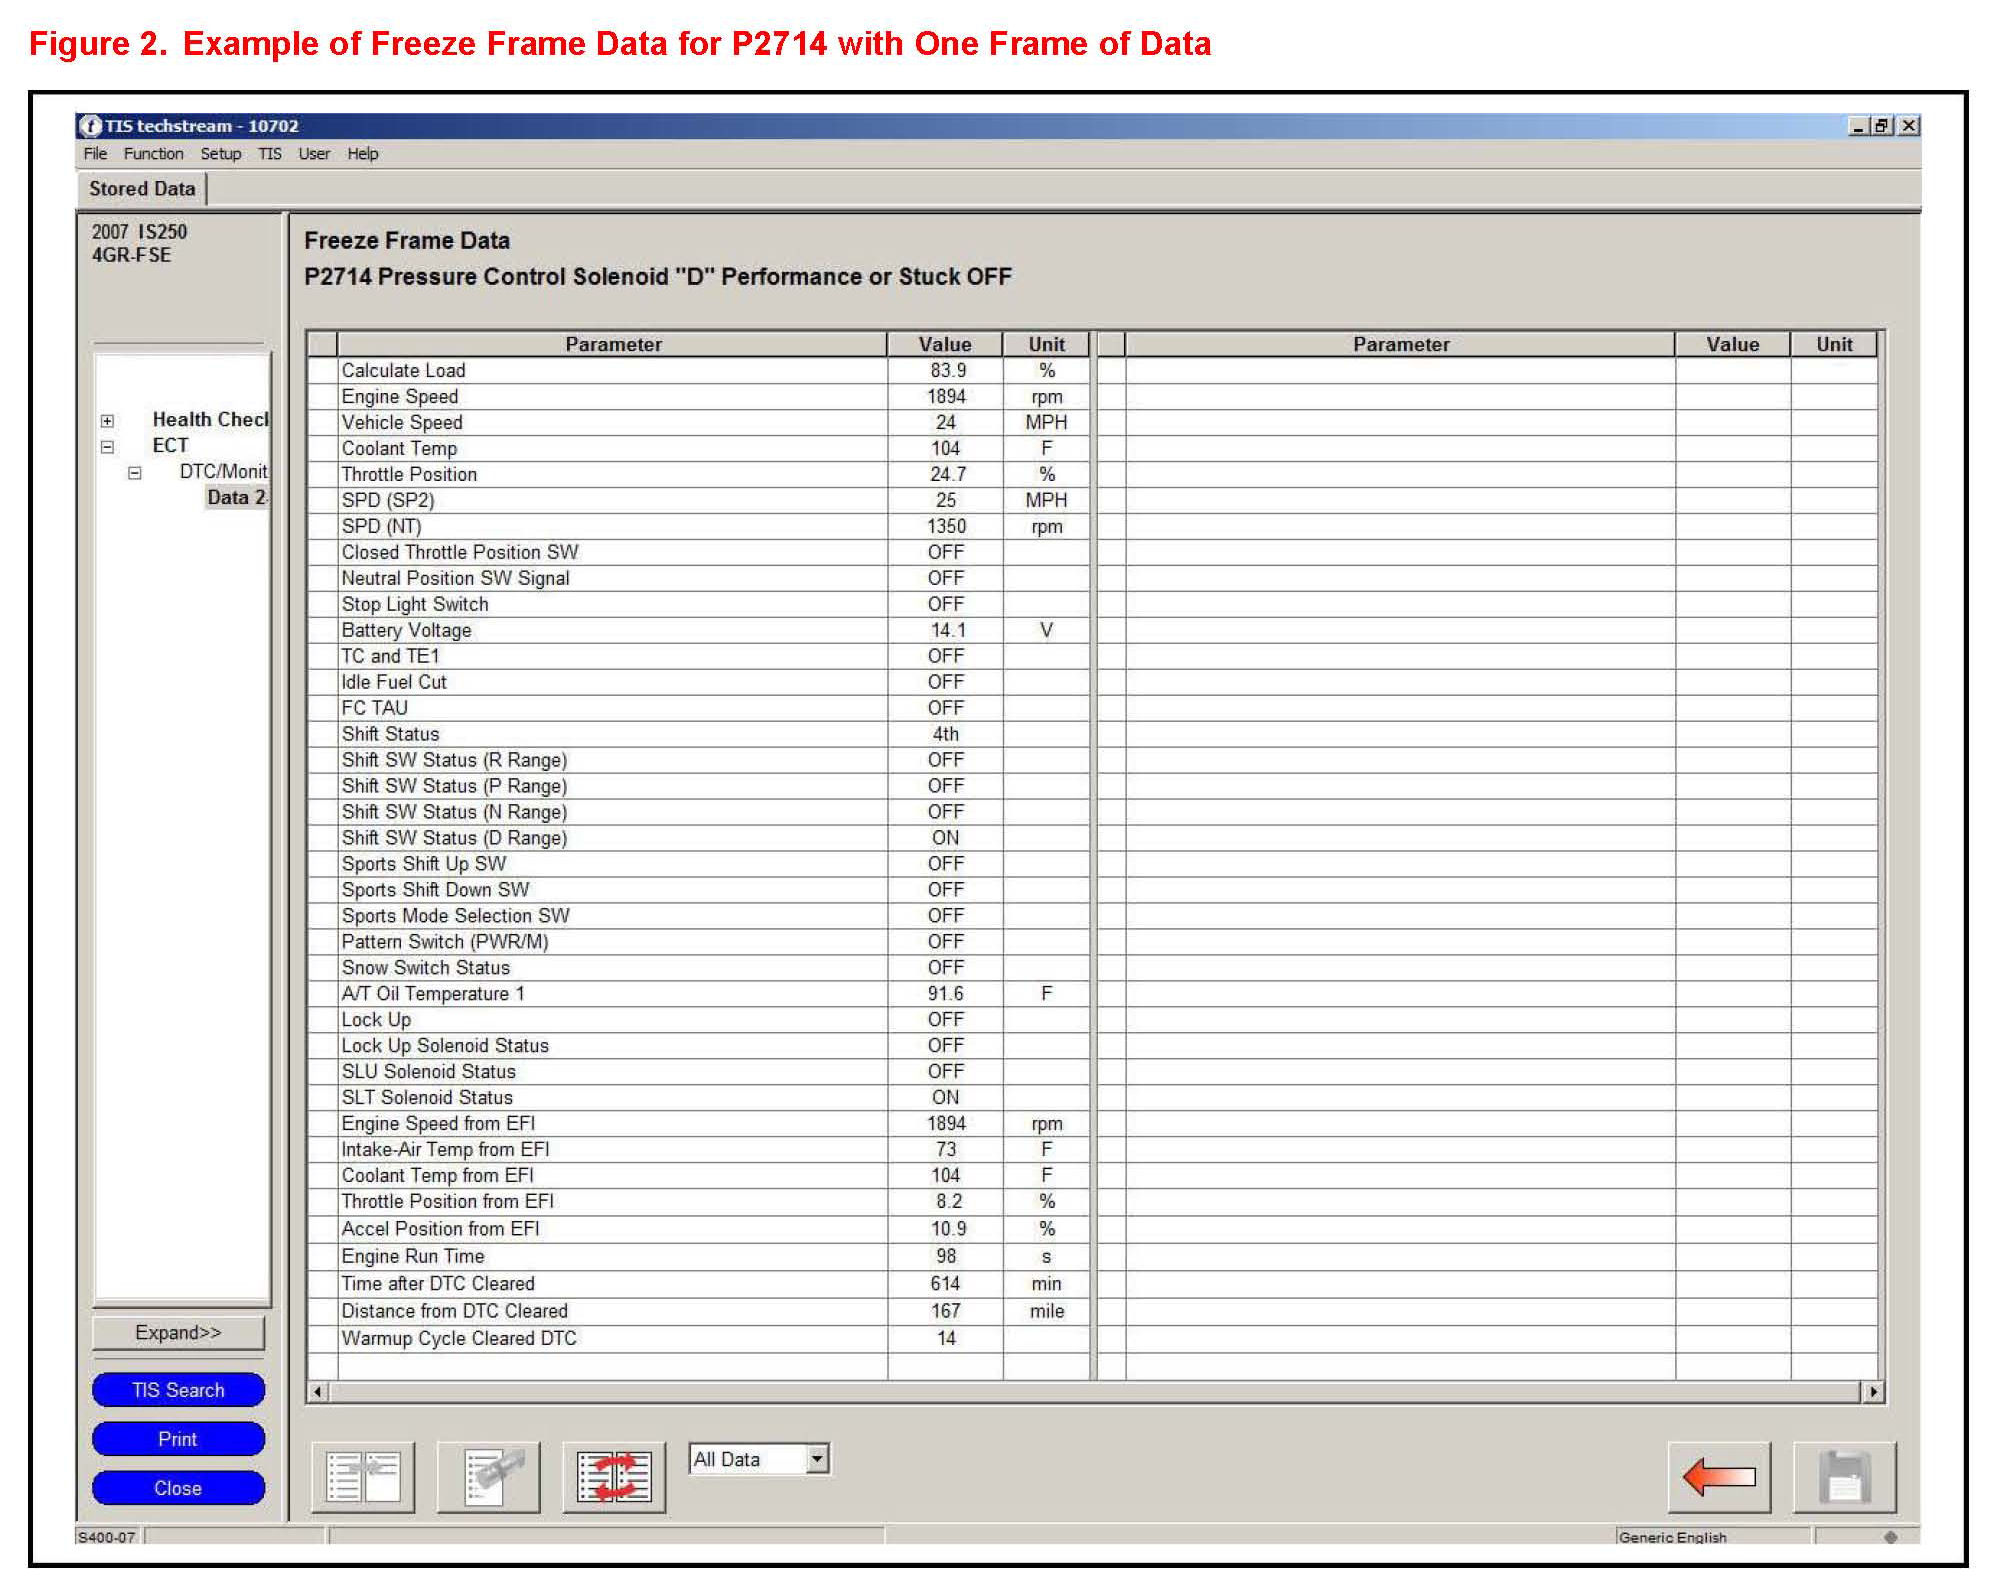
Task: Click the swap columns red arrows icon
Action: [x=614, y=1477]
